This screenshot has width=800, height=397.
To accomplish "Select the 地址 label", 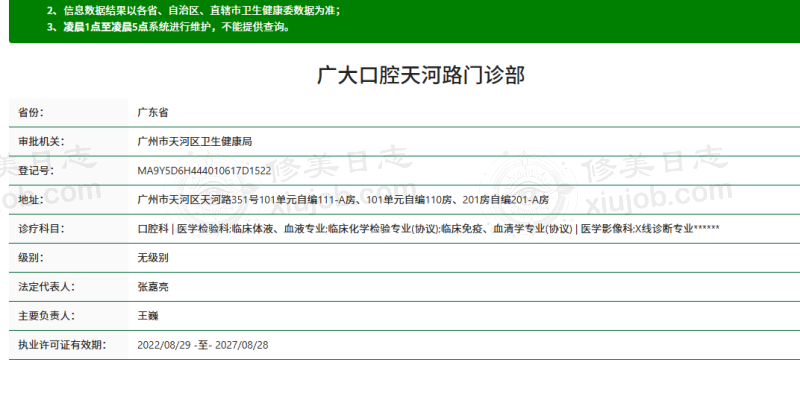I will tap(31, 200).
